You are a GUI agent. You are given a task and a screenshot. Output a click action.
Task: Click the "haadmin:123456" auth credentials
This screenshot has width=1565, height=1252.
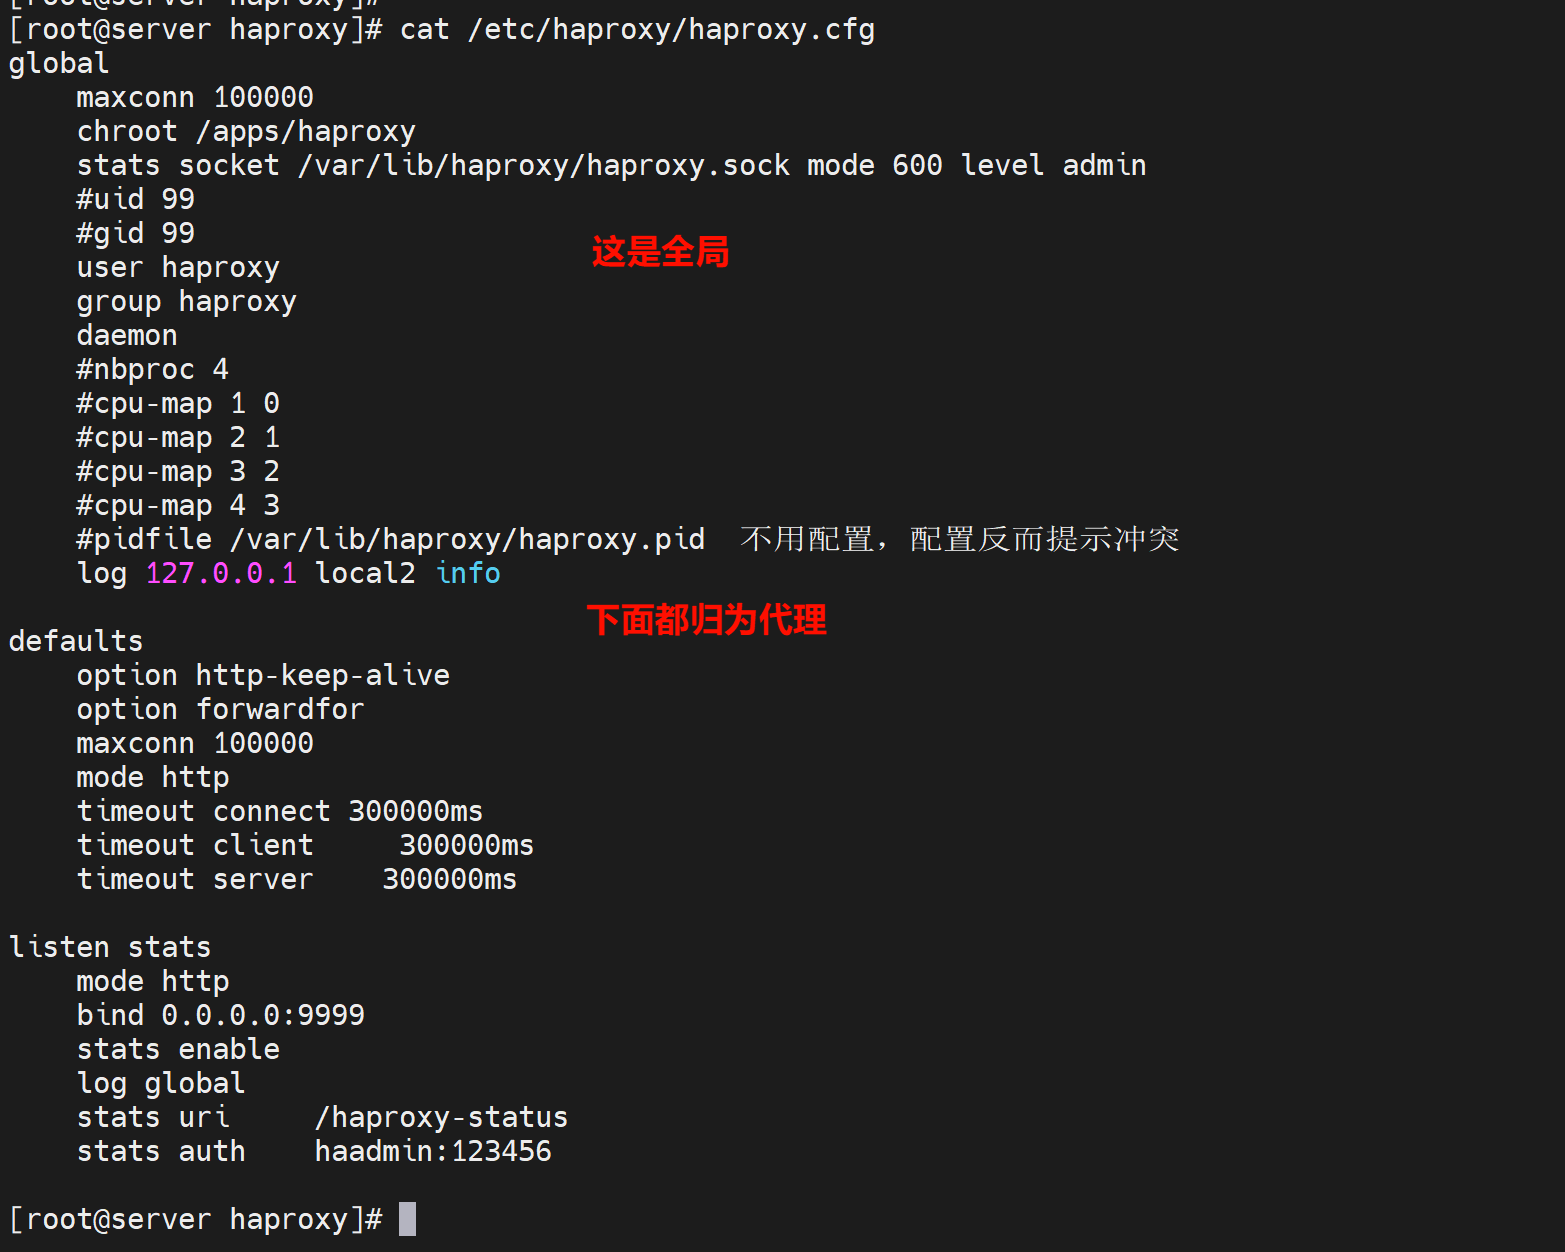click(433, 1151)
